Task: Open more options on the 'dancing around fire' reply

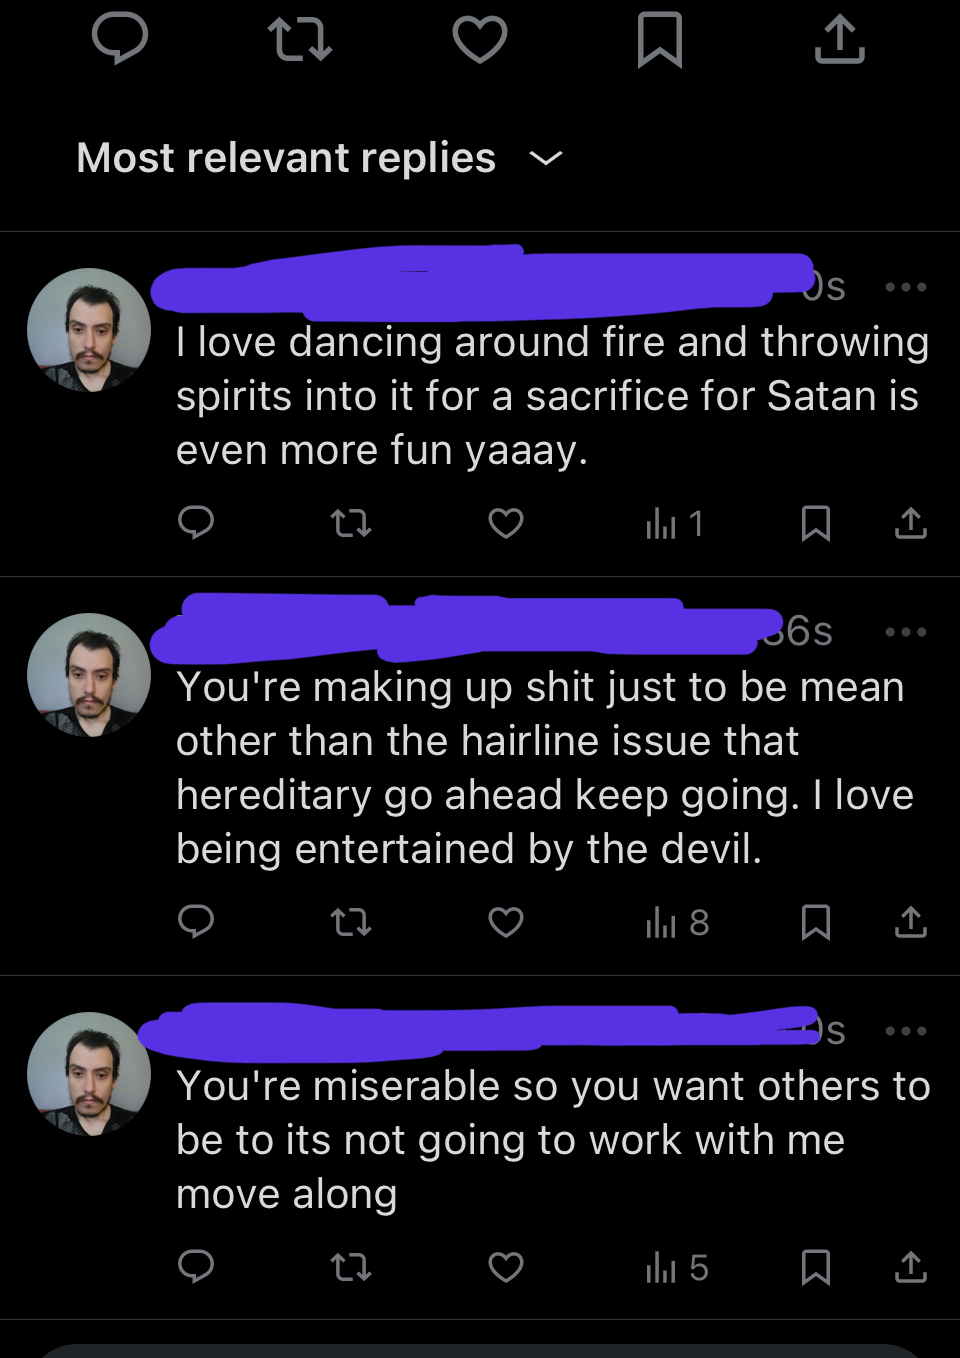Action: [x=906, y=288]
